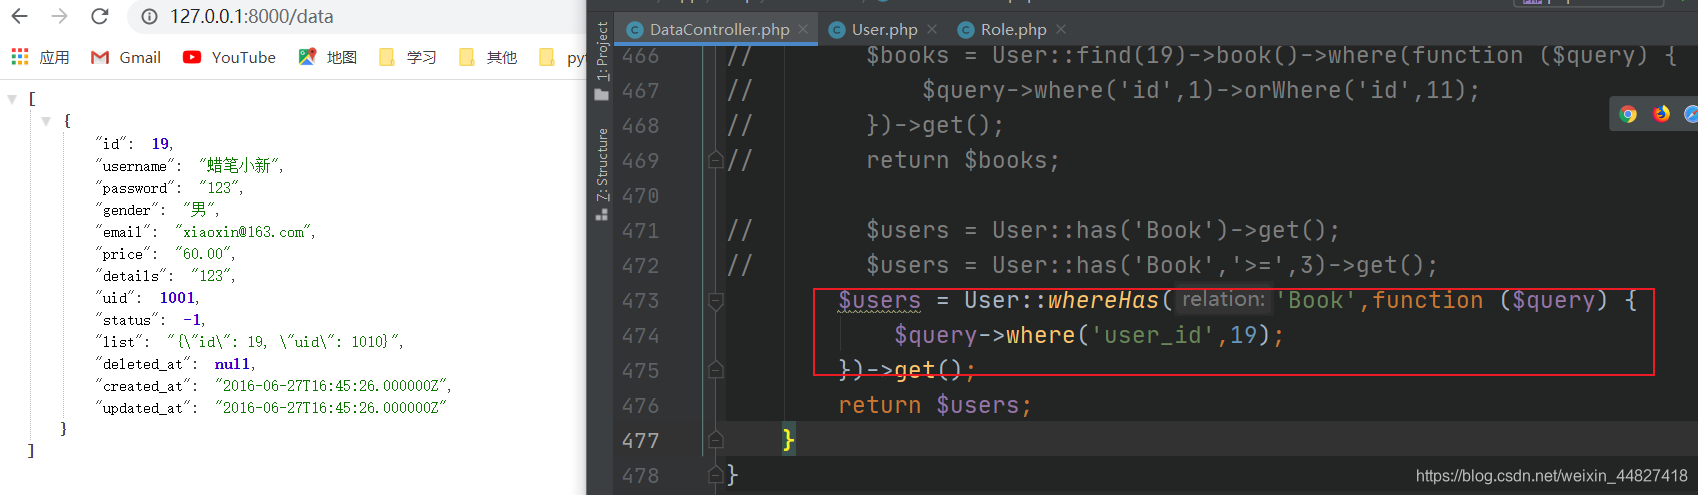
Task: Click the "status" value -1
Action: [x=193, y=320]
